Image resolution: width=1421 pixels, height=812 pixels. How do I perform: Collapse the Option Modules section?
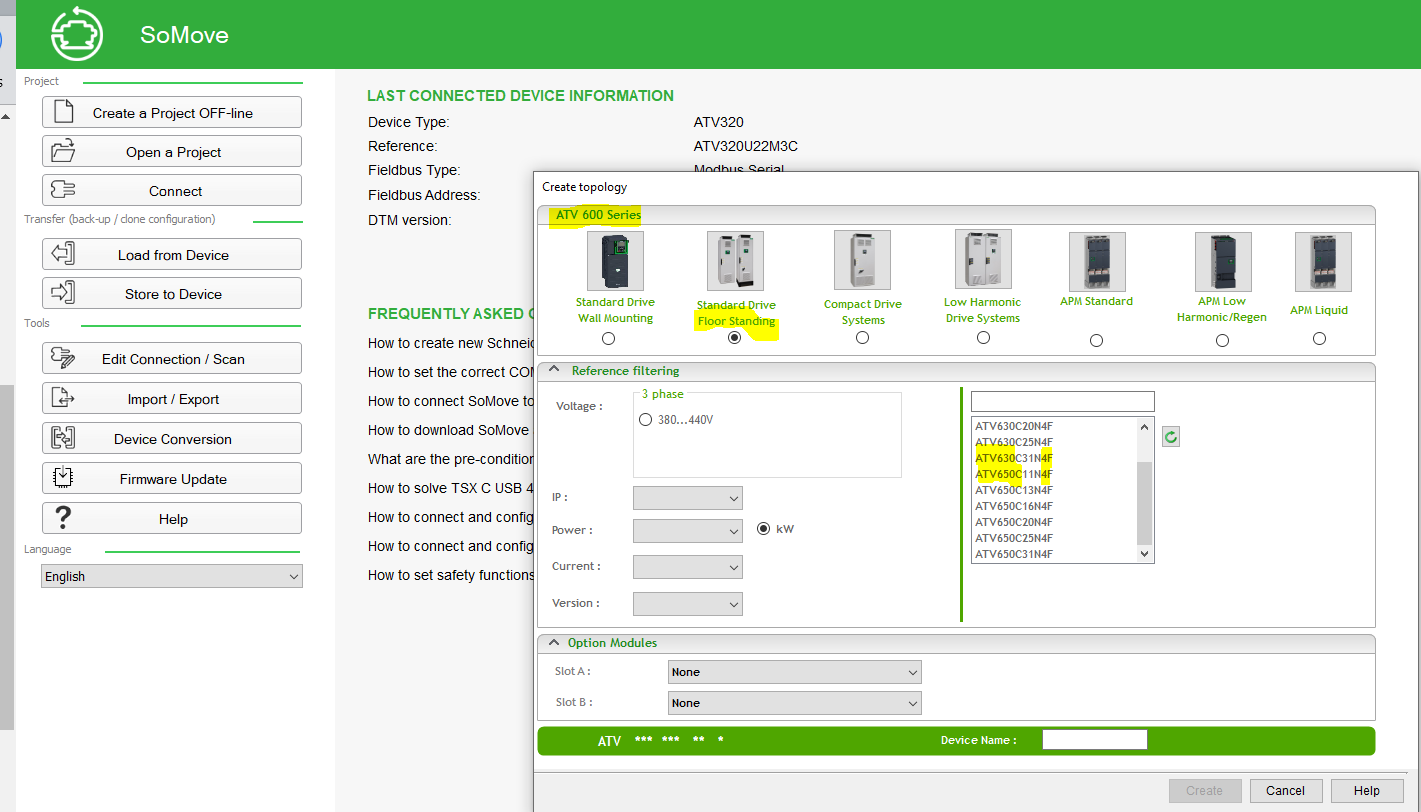[553, 643]
